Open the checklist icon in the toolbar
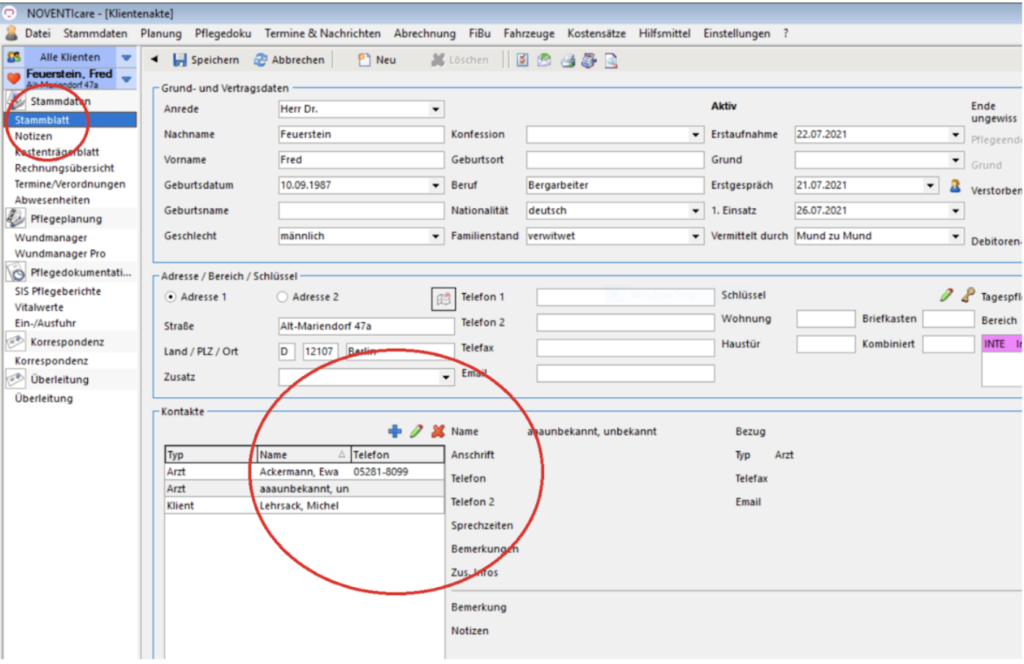This screenshot has height=664, width=1024. [x=522, y=60]
